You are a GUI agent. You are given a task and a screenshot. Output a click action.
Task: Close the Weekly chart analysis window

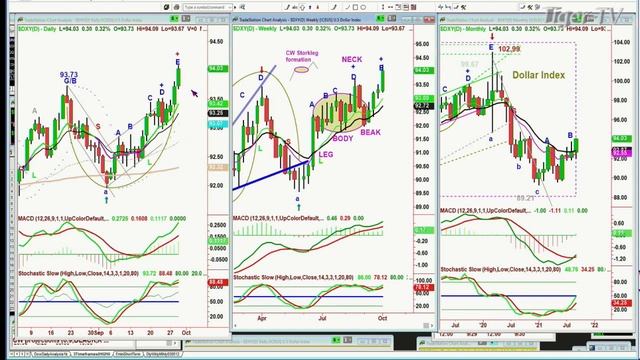tap(429, 19)
